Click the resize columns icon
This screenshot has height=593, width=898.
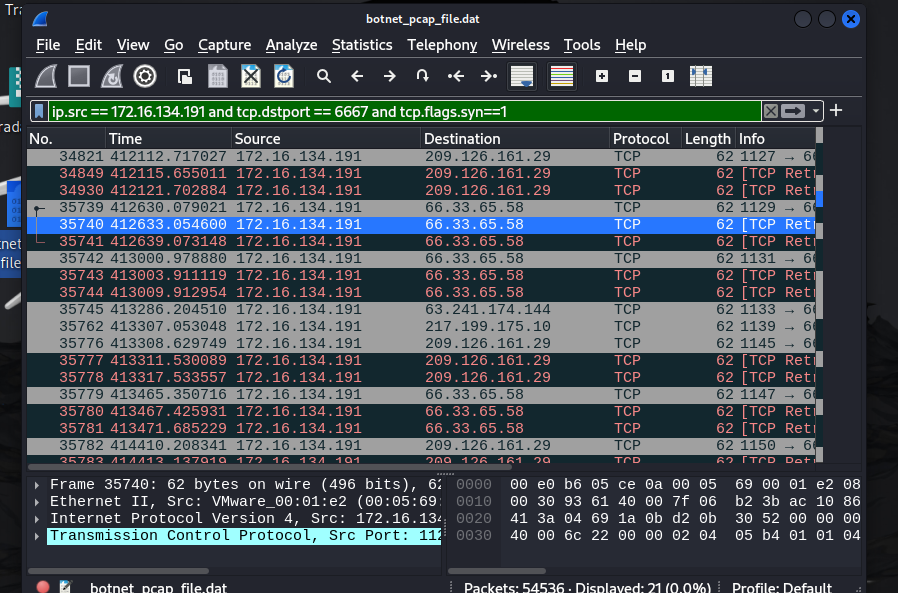click(x=701, y=76)
